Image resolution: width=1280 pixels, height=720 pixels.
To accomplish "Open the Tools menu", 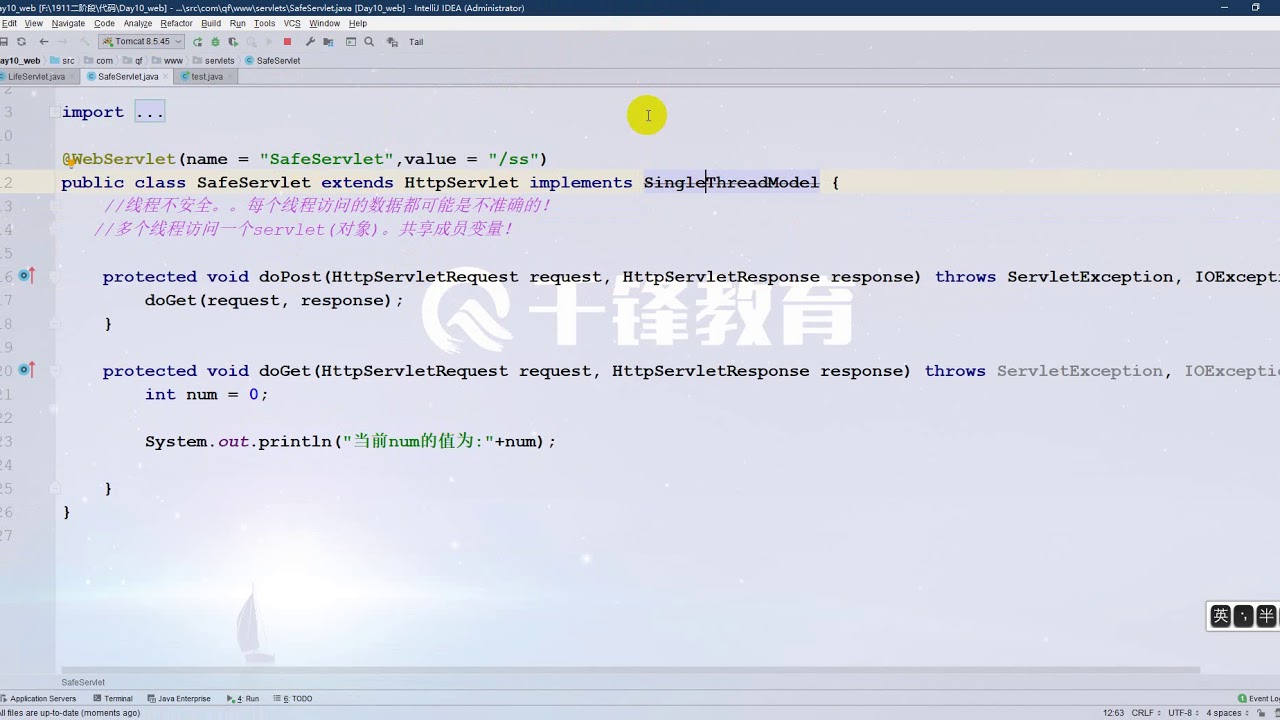I will [x=264, y=23].
